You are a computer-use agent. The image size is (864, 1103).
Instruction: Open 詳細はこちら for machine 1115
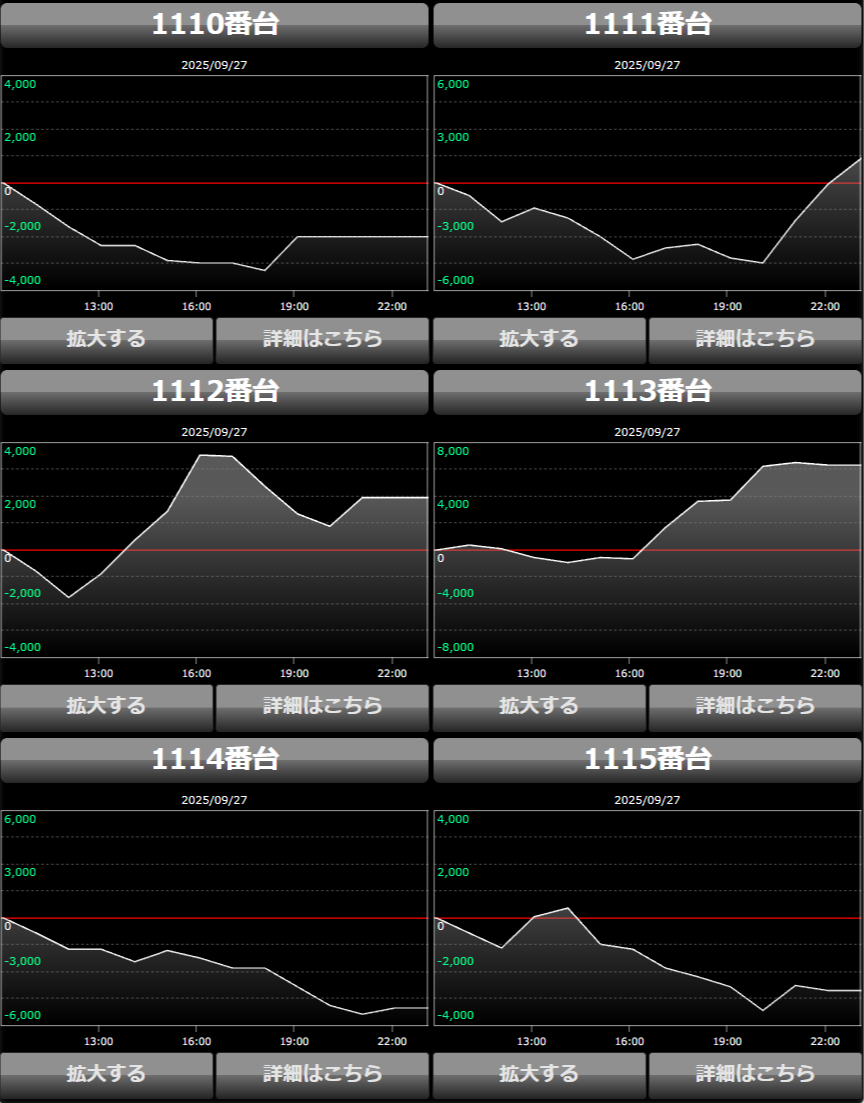click(x=755, y=1076)
